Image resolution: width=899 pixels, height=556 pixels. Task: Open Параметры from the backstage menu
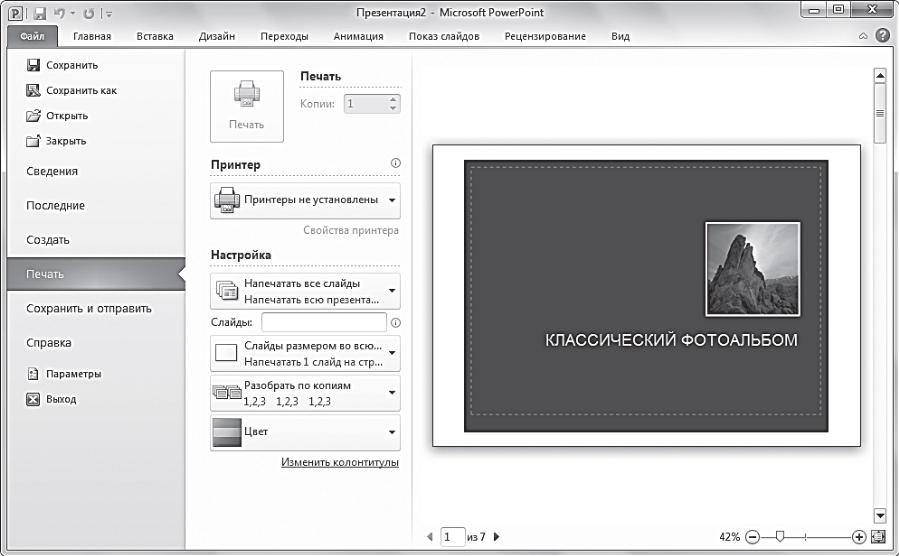[64, 374]
